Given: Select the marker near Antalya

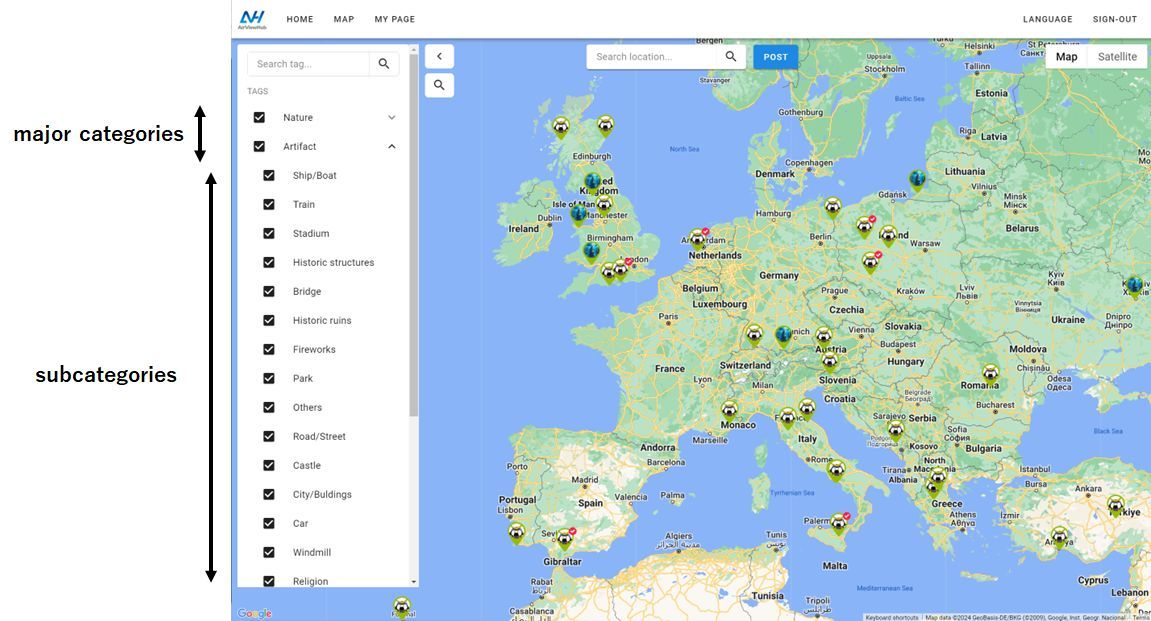Looking at the screenshot, I should (1059, 537).
